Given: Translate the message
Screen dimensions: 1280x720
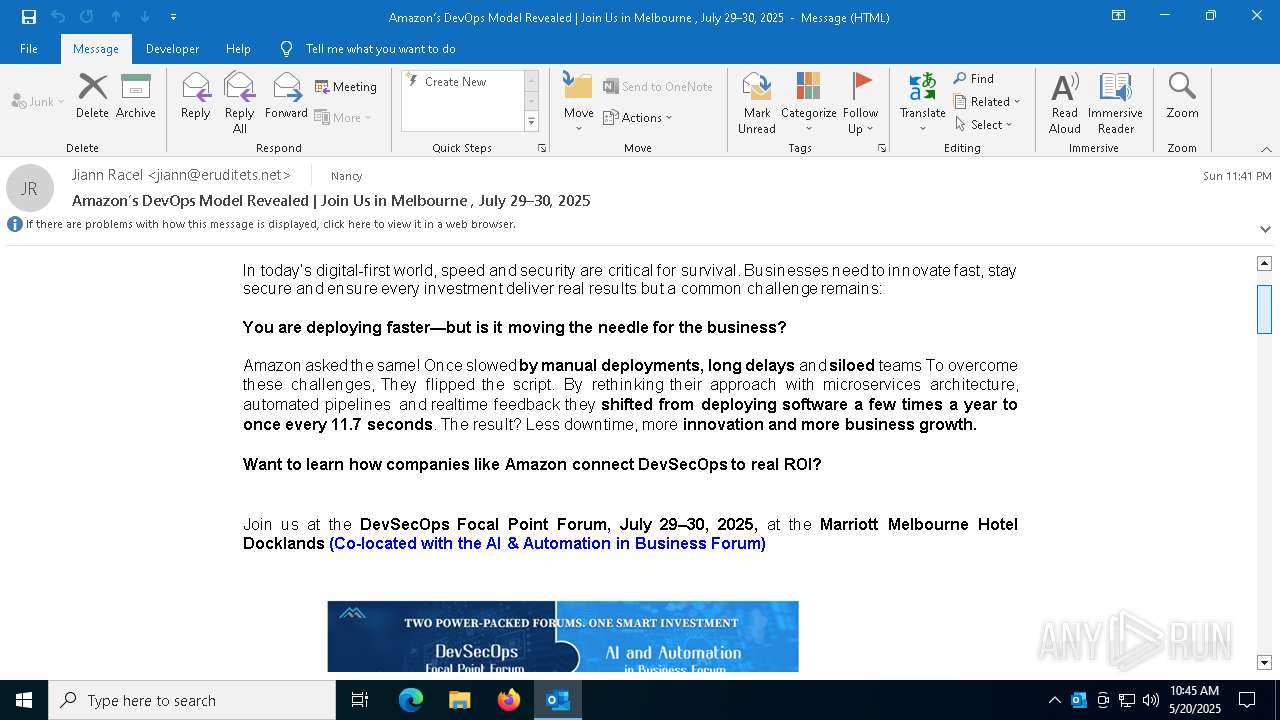Looking at the screenshot, I should point(922,102).
